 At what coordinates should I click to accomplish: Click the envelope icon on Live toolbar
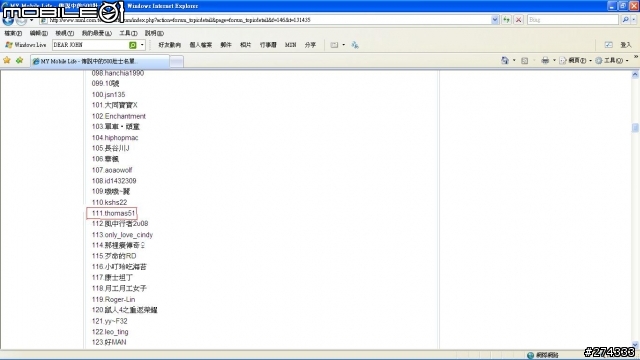[334, 45]
